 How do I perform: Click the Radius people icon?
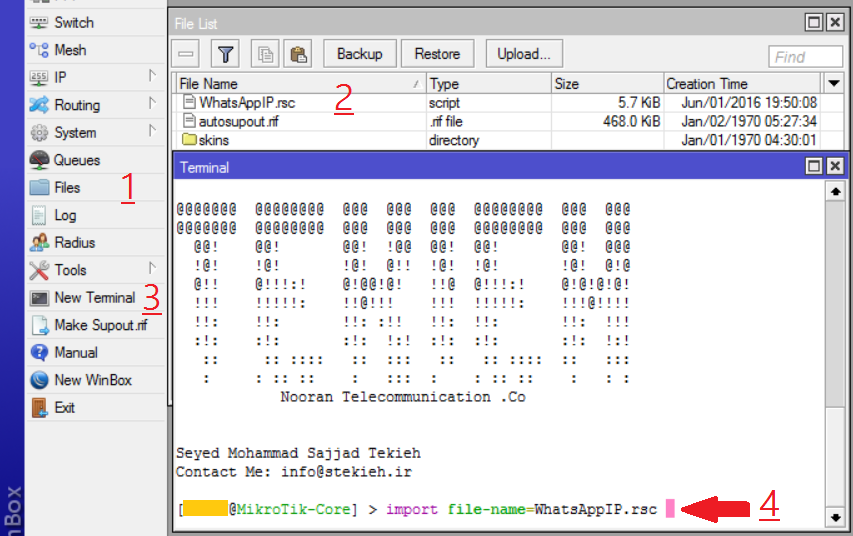tap(39, 243)
